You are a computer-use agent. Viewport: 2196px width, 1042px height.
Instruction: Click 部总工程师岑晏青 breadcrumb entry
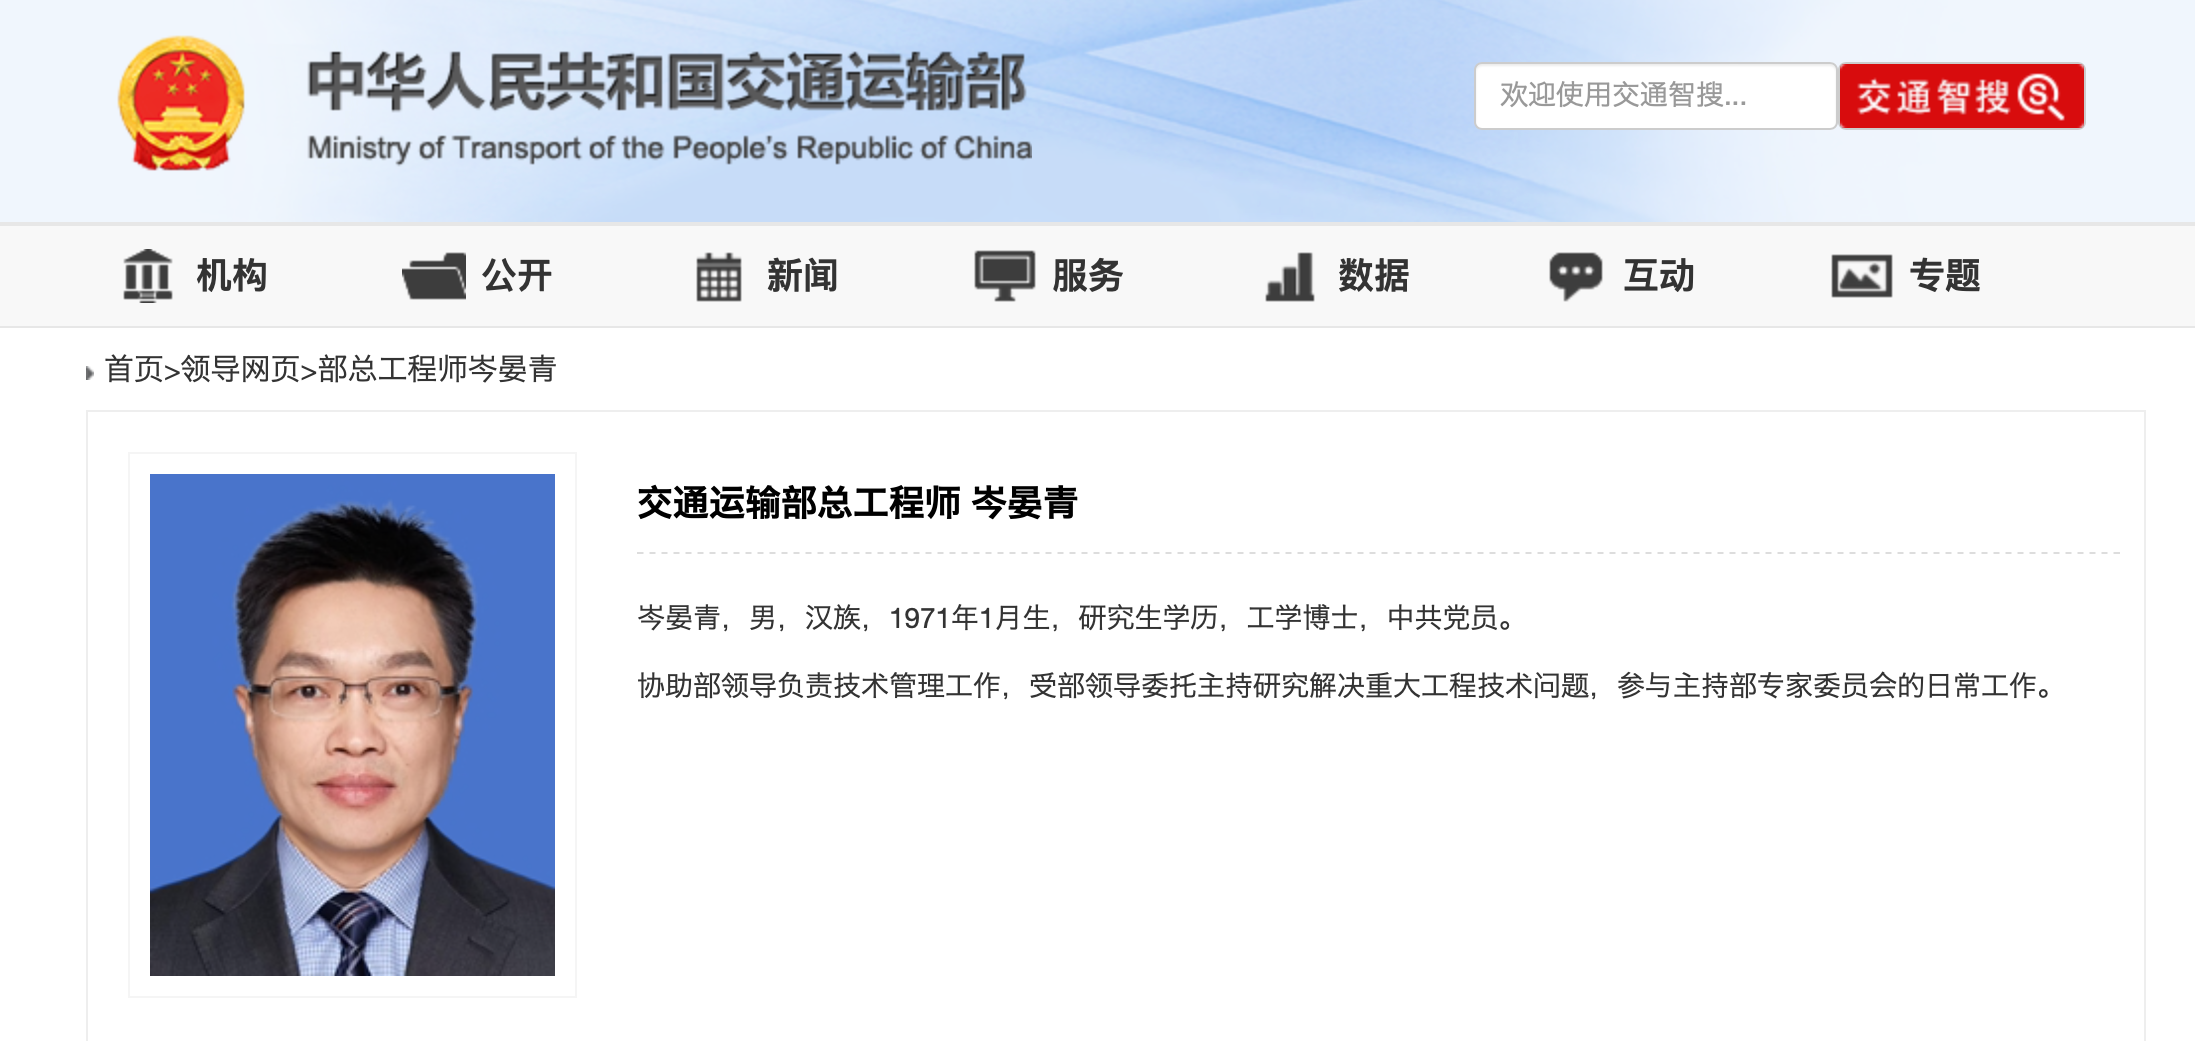coord(437,369)
